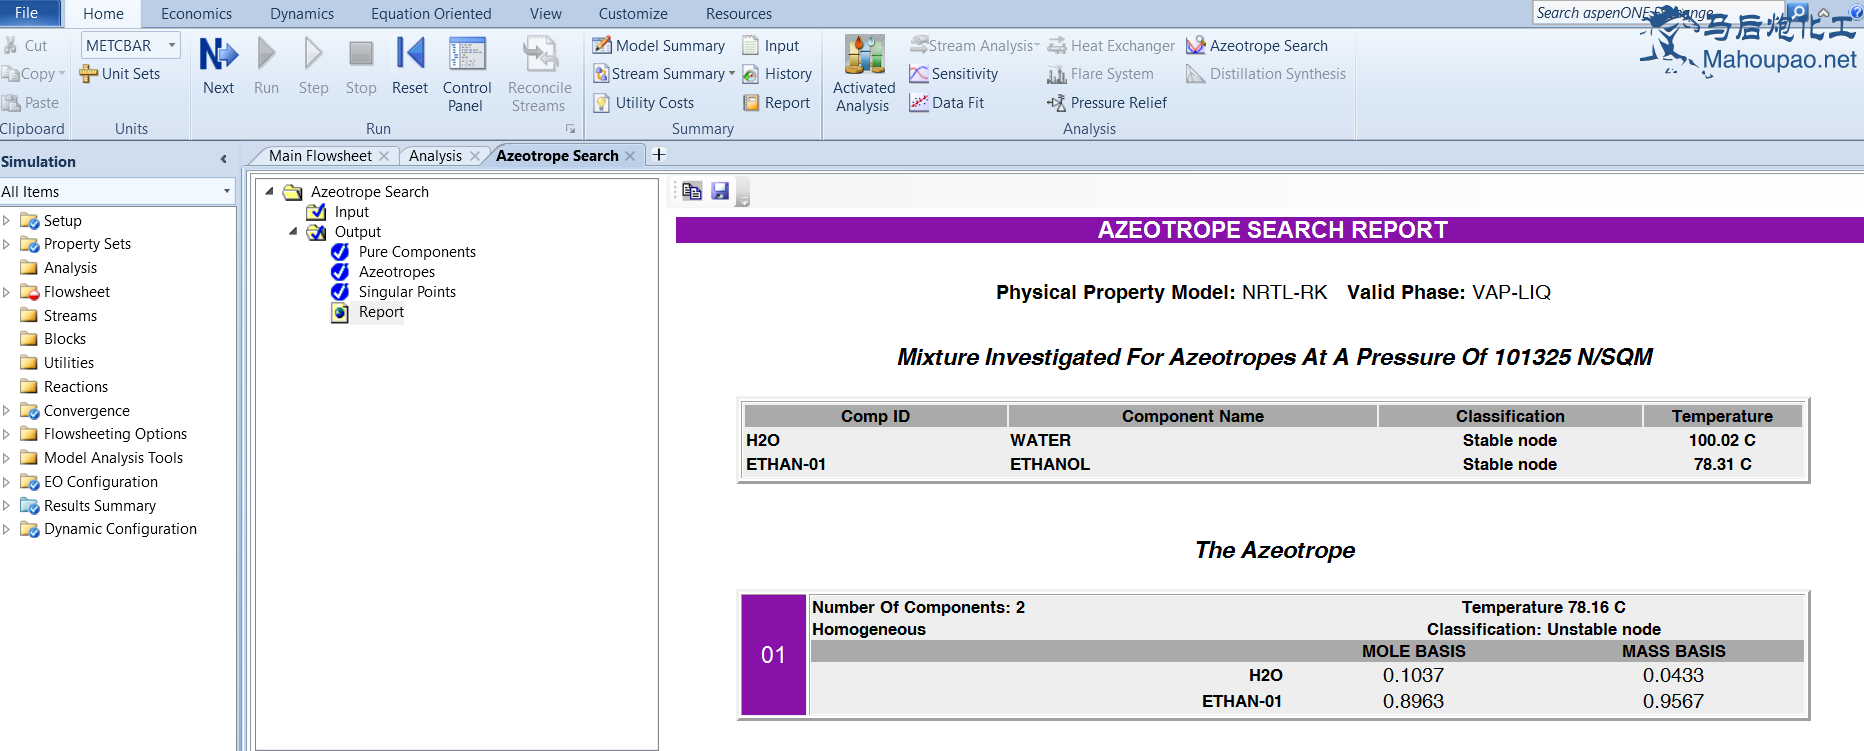Switch to the Economics ribbon tab
The width and height of the screenshot is (1864, 751).
pos(196,14)
